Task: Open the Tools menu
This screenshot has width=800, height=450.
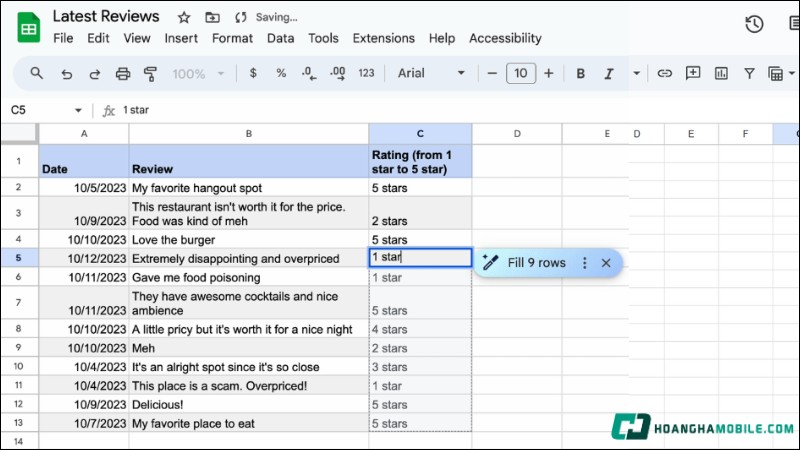Action: coord(323,38)
